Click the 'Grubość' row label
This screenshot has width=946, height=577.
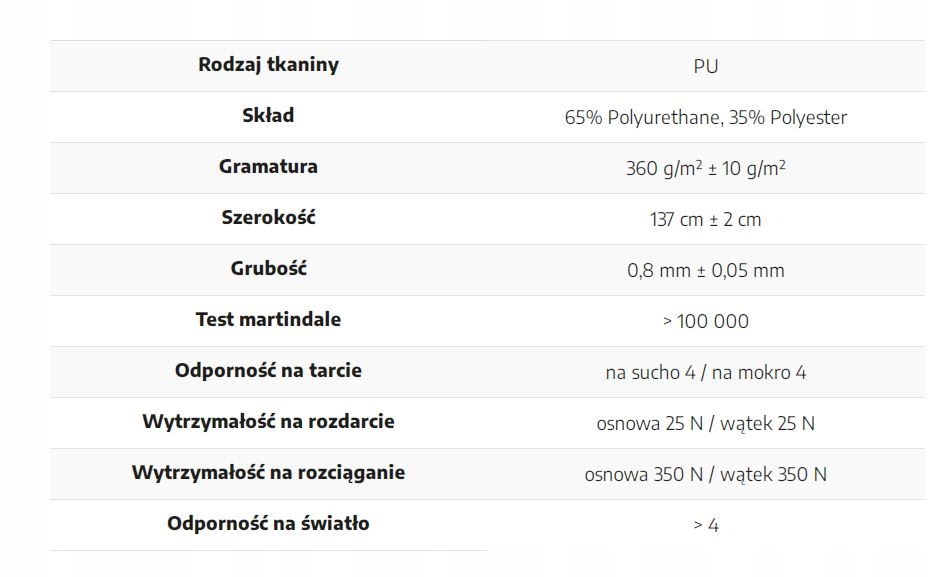(268, 269)
